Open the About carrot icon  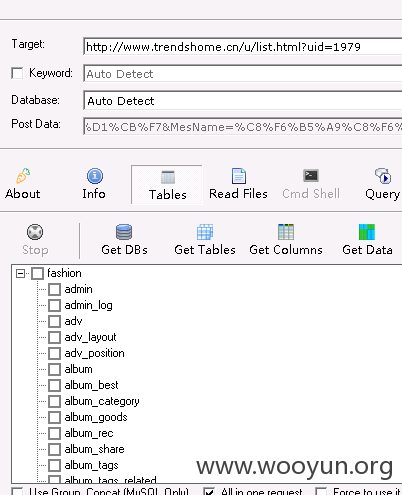(23, 176)
